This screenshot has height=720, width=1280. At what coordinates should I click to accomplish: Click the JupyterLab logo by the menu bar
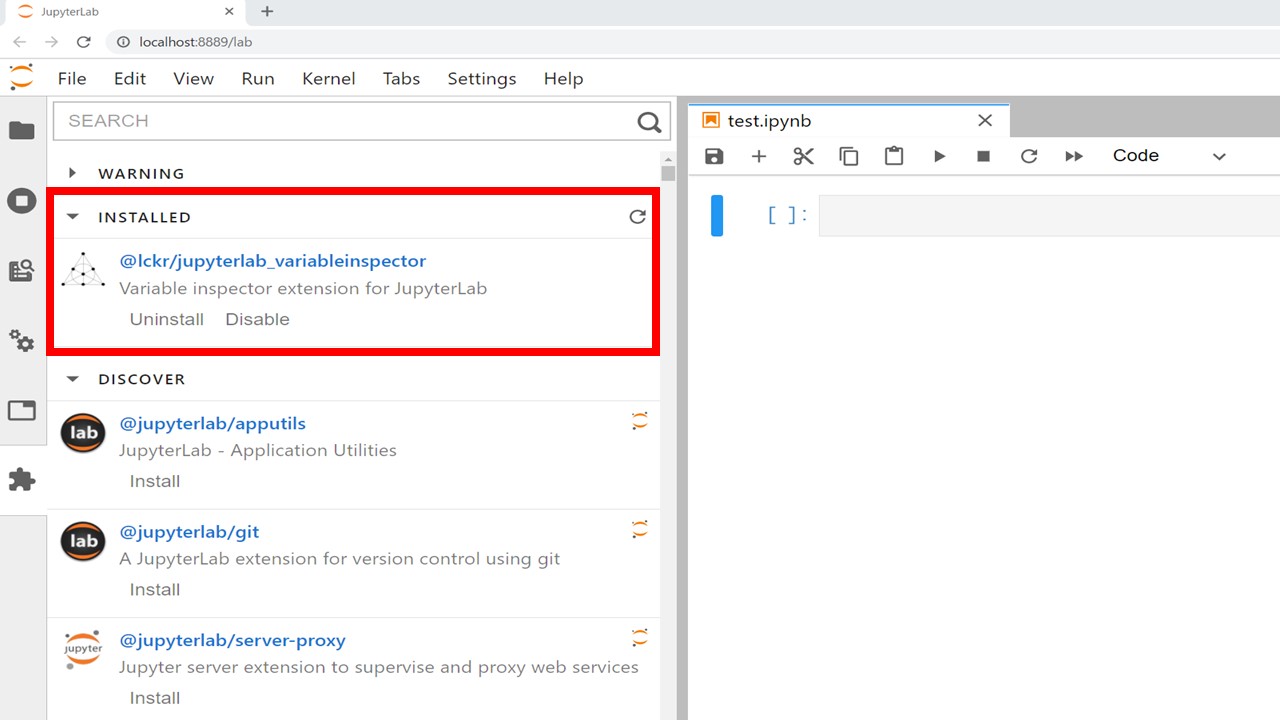[x=21, y=78]
